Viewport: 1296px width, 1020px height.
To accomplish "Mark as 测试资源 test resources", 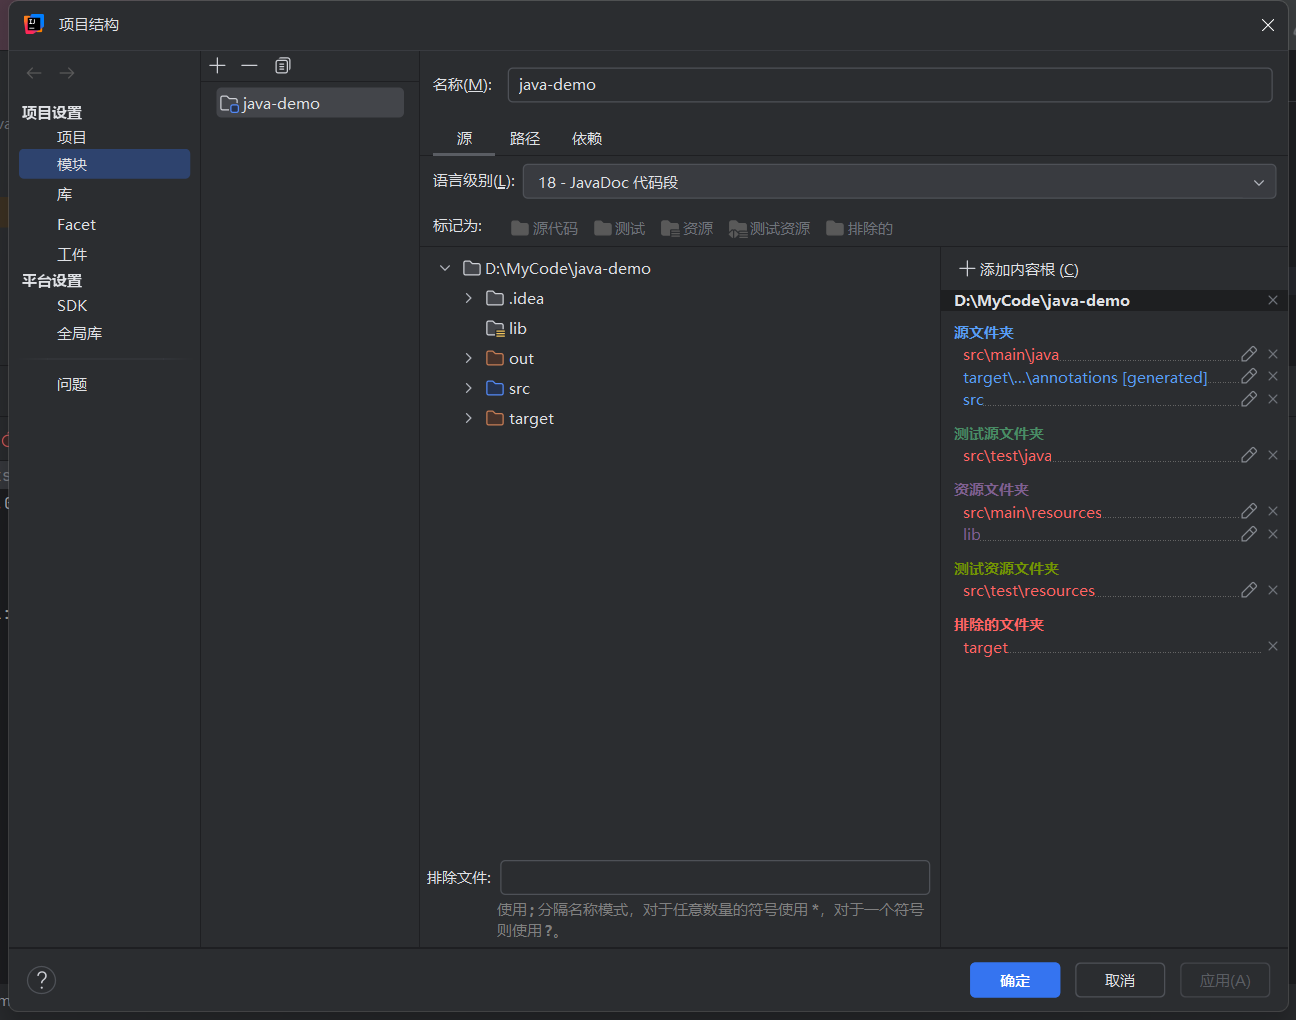I will [769, 229].
